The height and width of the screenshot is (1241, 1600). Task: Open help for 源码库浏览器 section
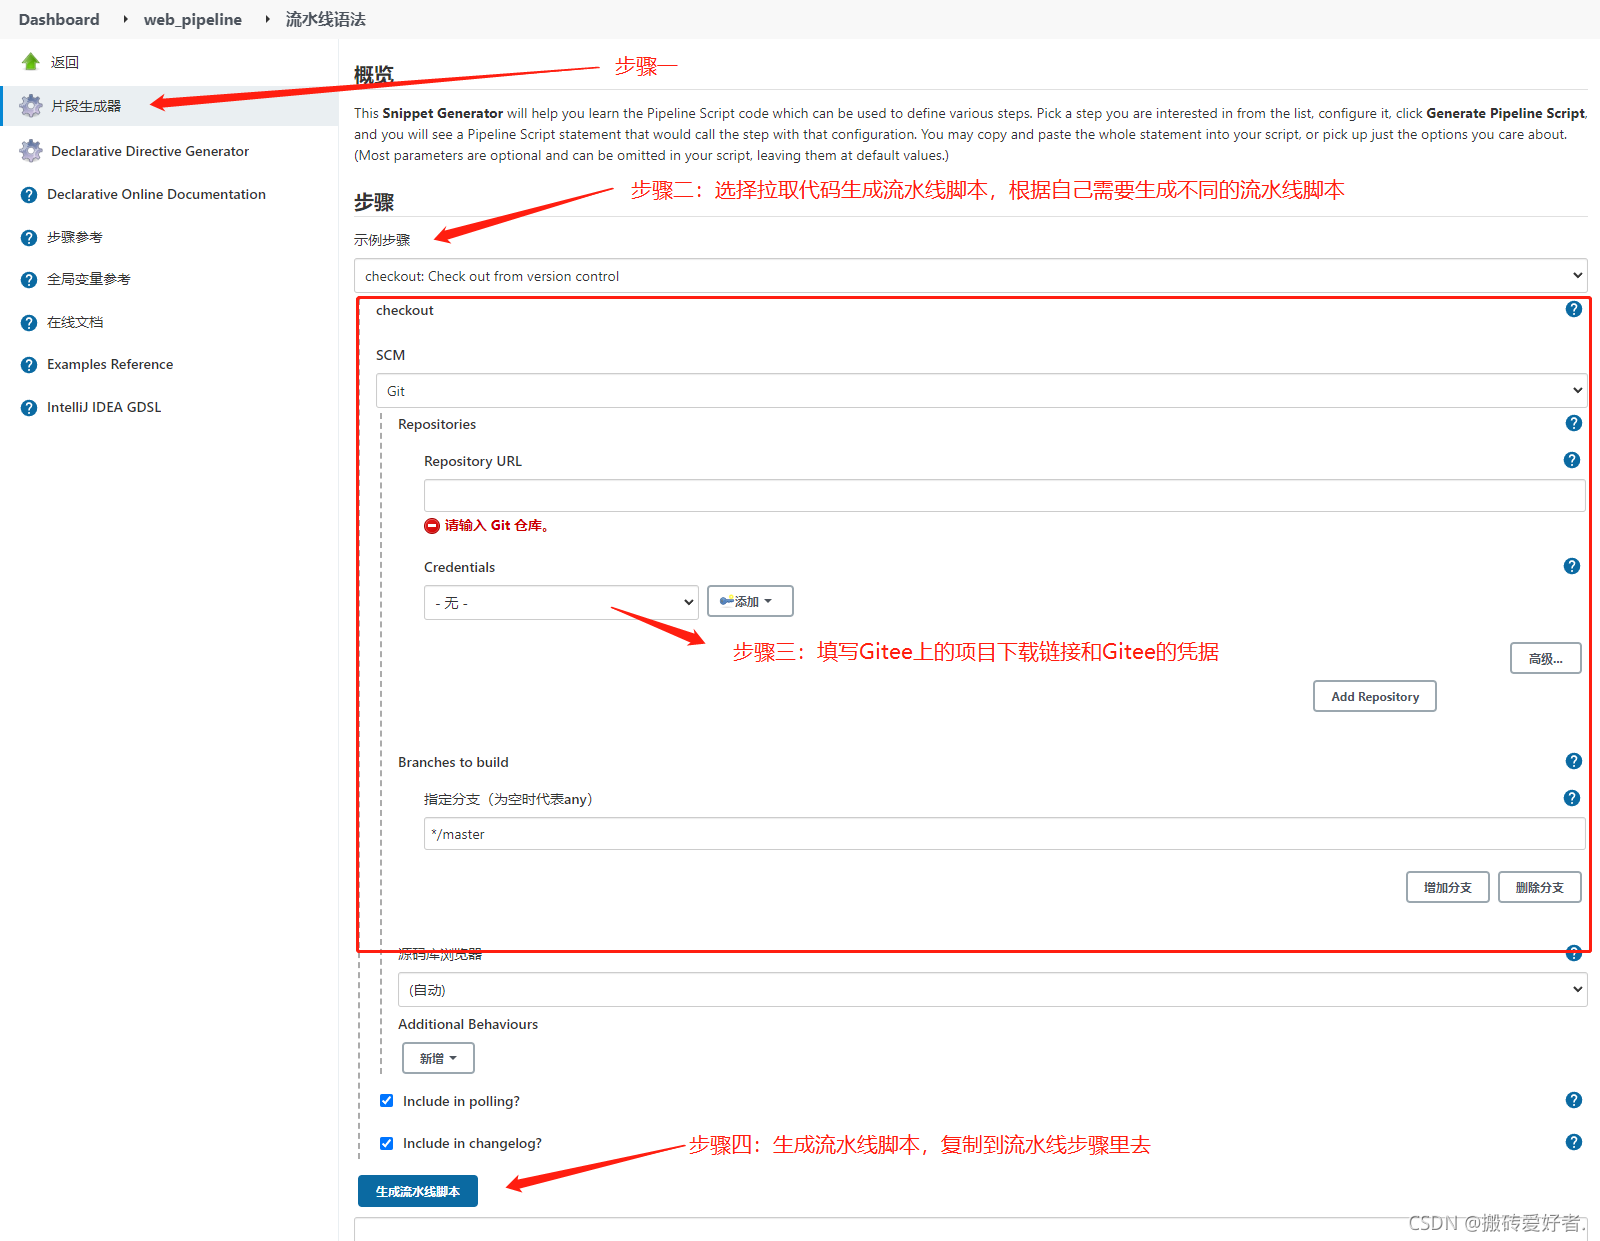coord(1574,953)
